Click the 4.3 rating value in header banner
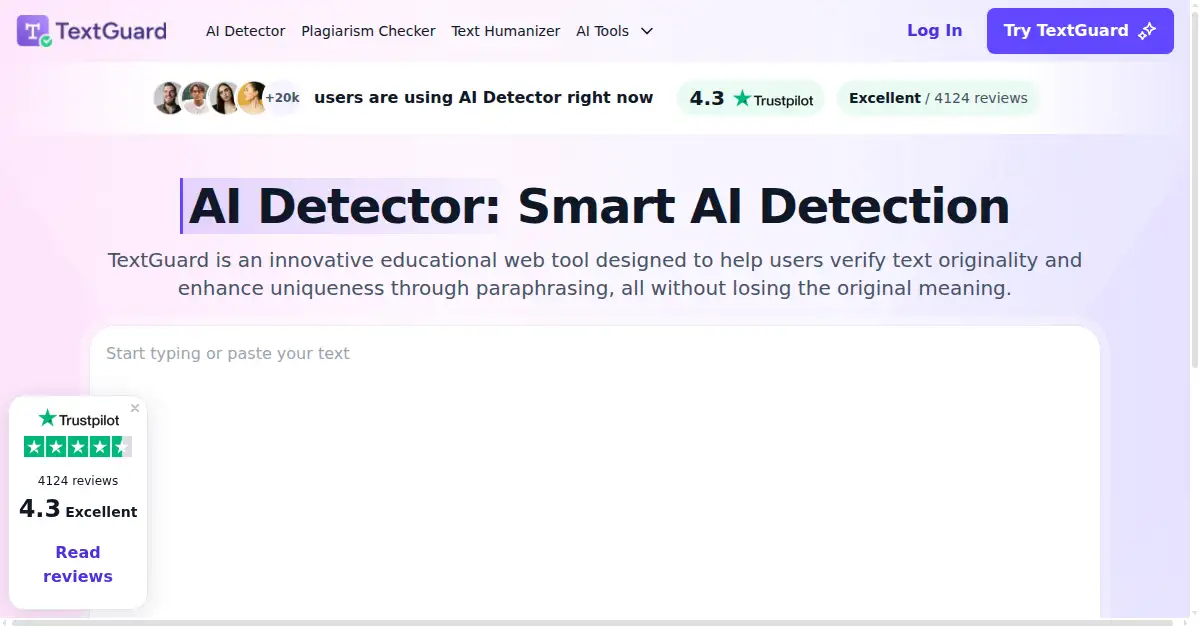The width and height of the screenshot is (1200, 628). coord(707,98)
